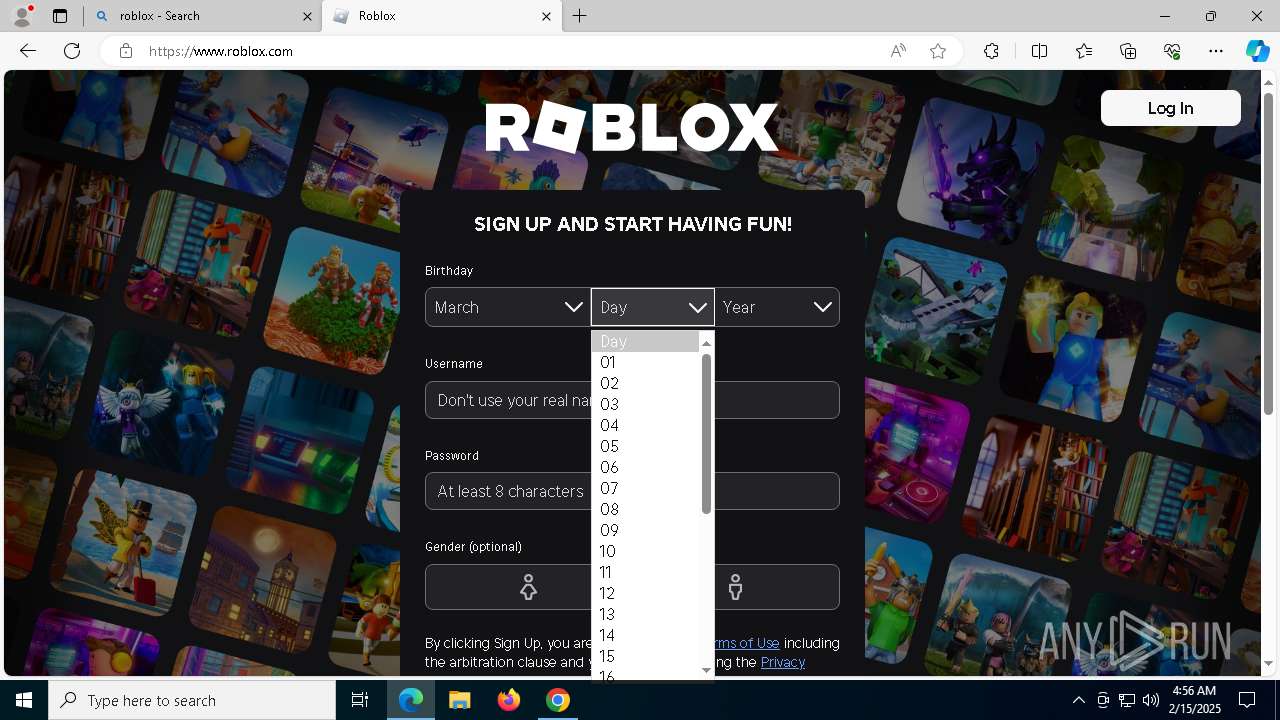Collapse the Day dropdown

tap(653, 307)
